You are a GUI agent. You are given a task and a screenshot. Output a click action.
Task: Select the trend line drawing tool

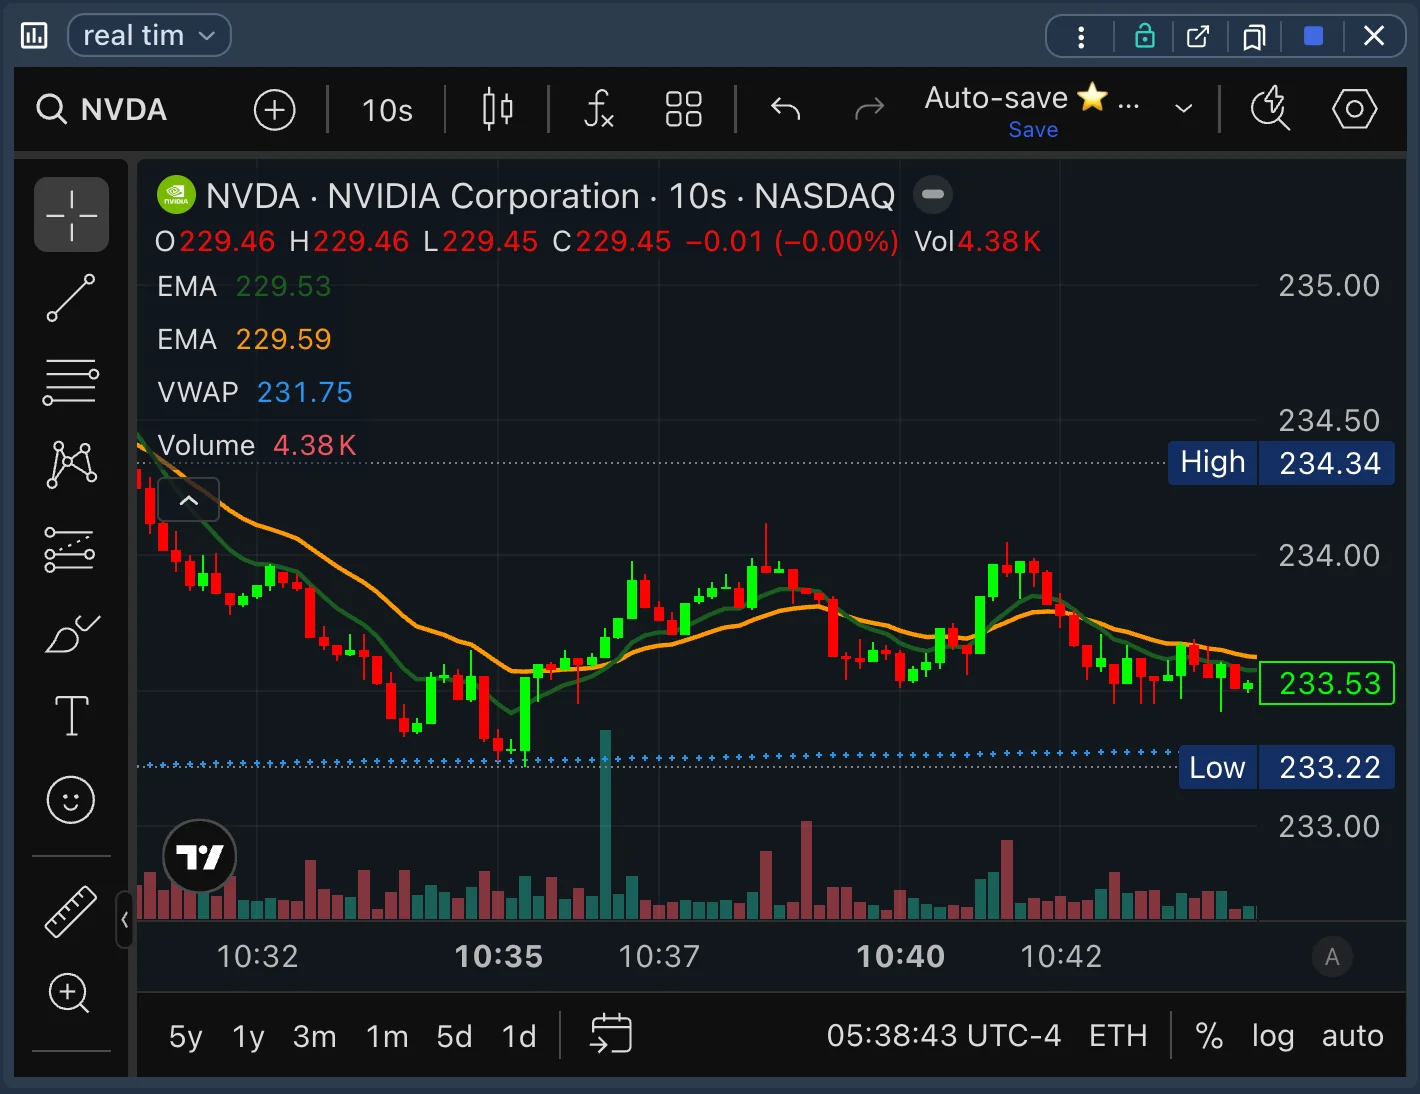click(x=71, y=298)
